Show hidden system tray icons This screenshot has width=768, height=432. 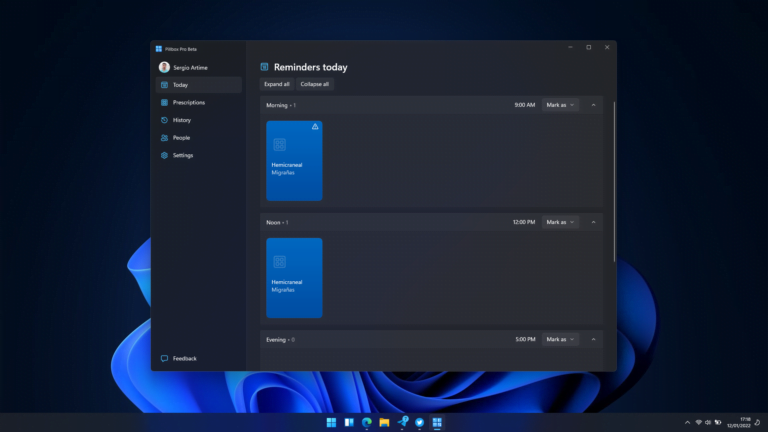click(687, 422)
